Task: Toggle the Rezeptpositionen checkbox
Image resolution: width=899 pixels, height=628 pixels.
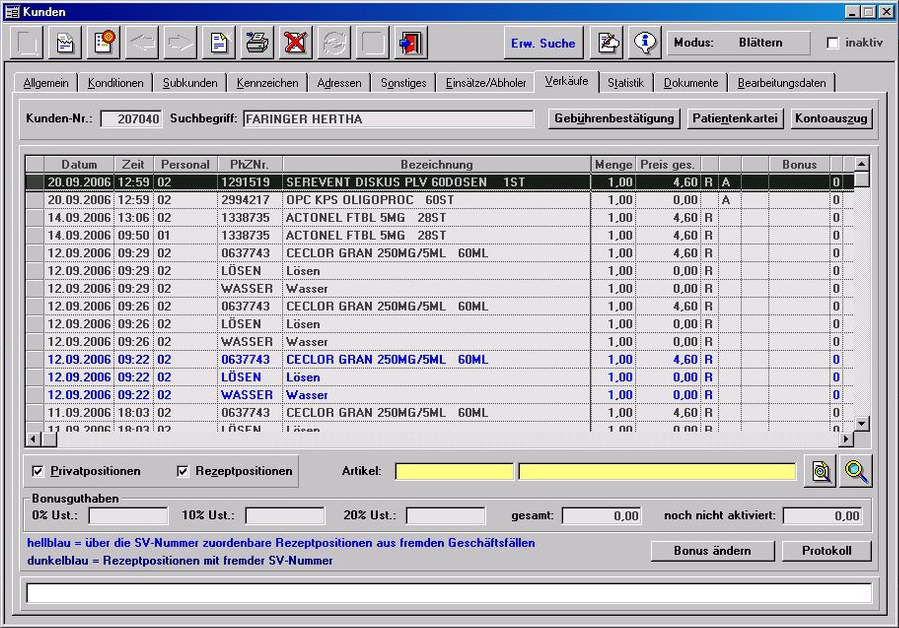Action: pos(183,471)
